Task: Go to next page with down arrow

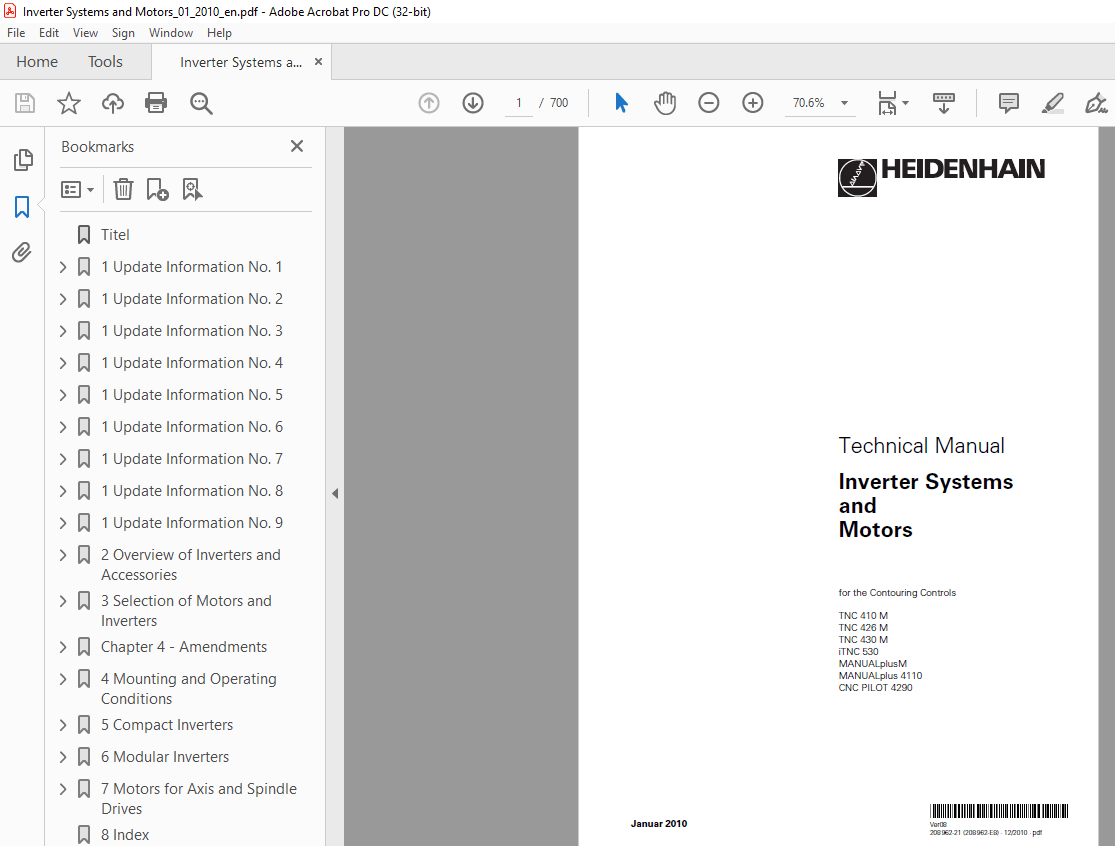Action: click(472, 103)
